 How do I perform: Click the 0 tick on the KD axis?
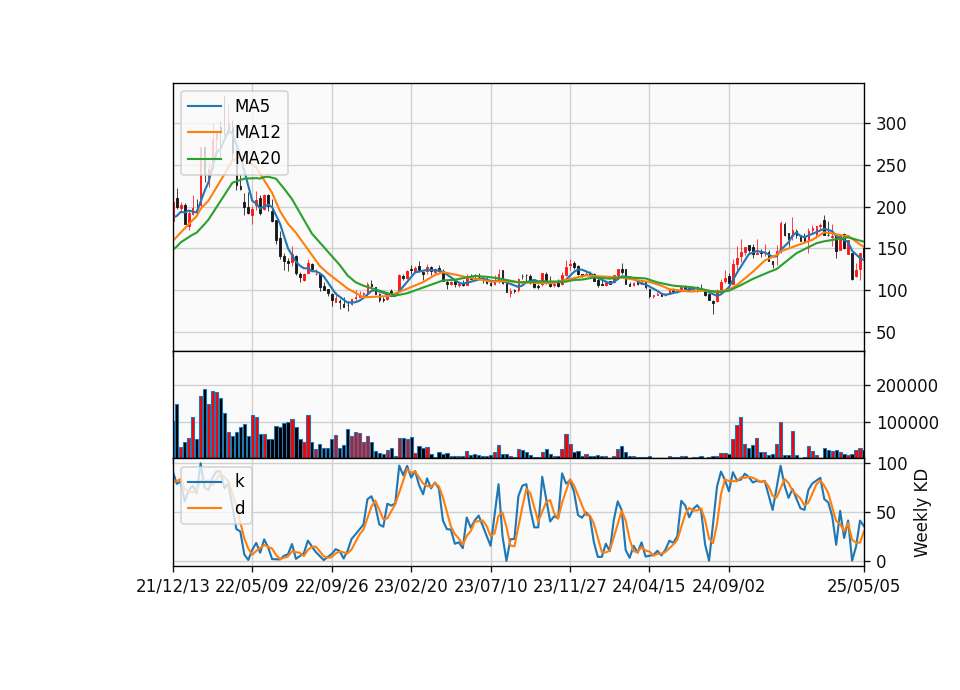tap(881, 561)
